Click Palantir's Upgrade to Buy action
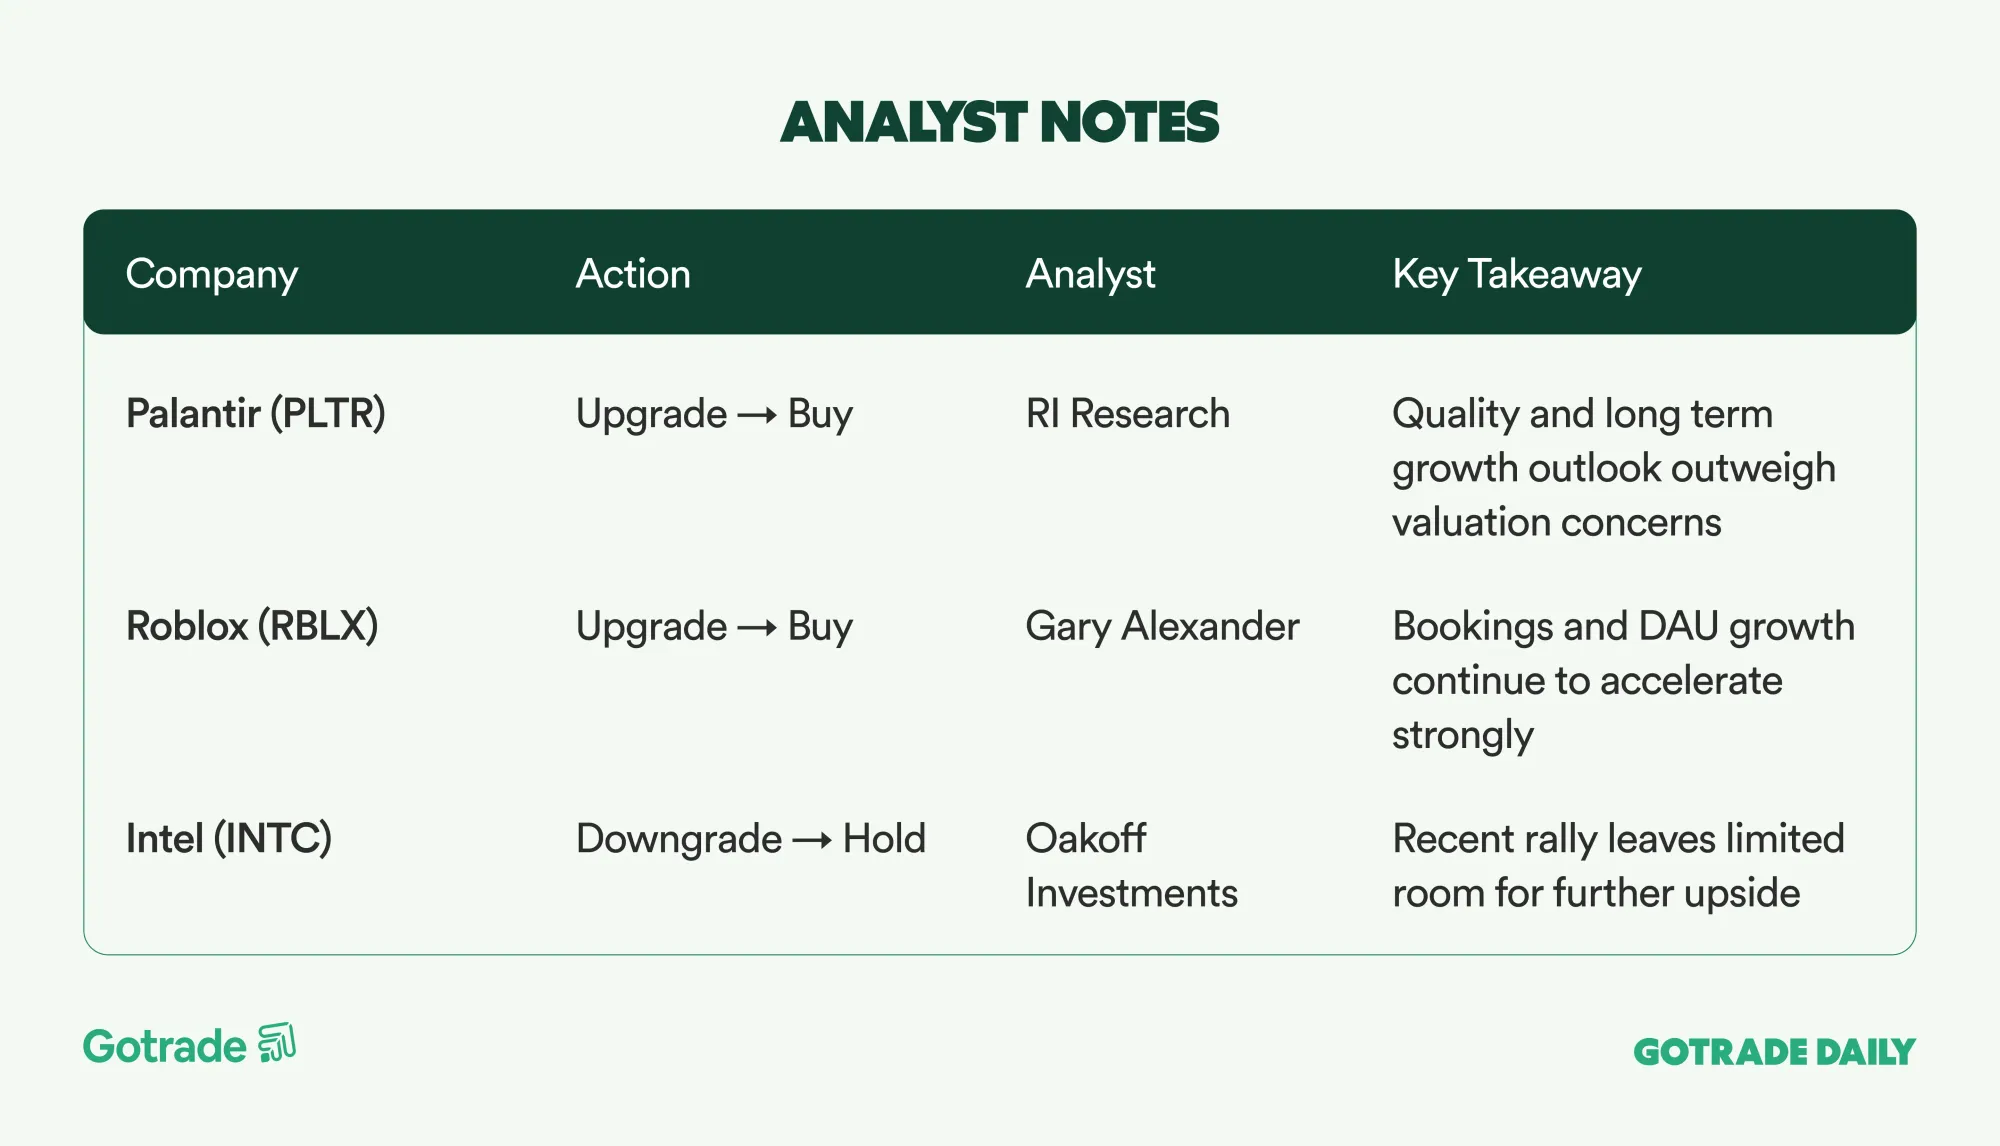The image size is (2000, 1146). (714, 414)
